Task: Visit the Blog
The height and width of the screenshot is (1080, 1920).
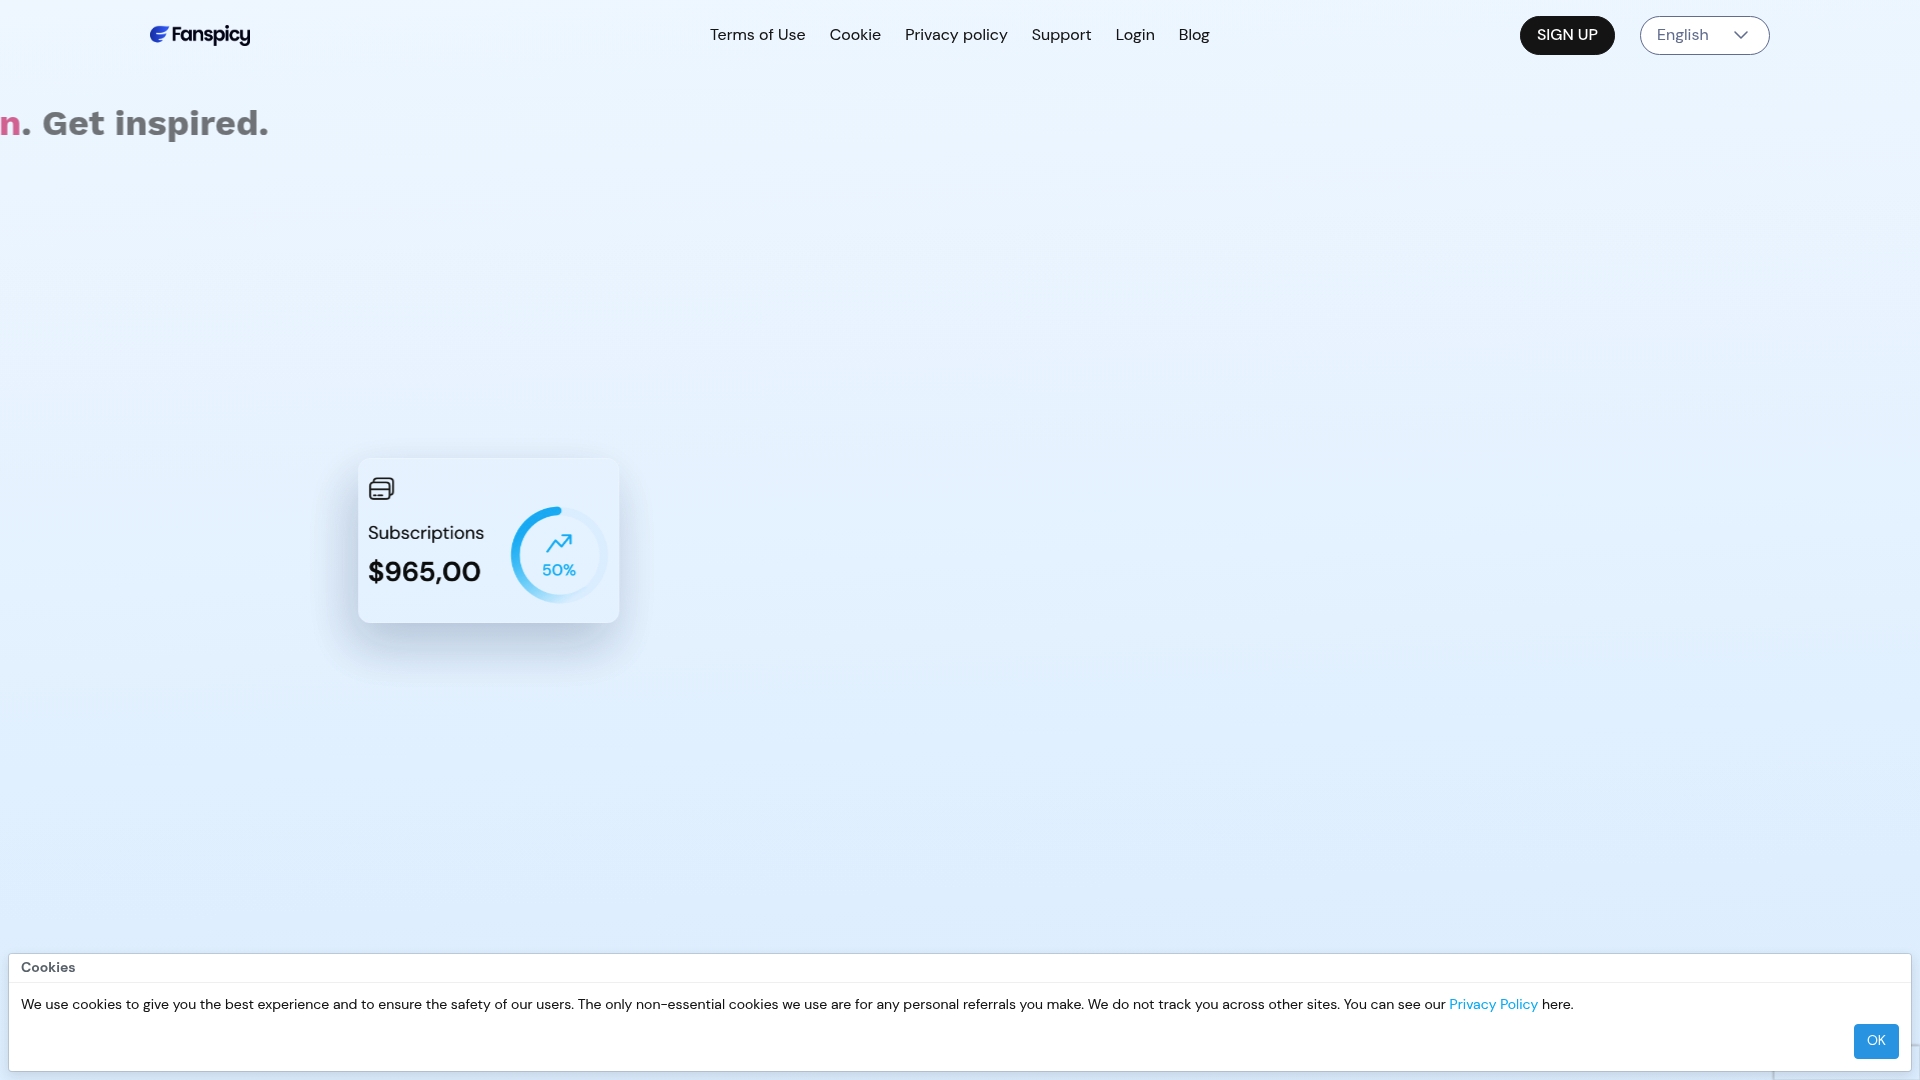Action: [x=1193, y=35]
